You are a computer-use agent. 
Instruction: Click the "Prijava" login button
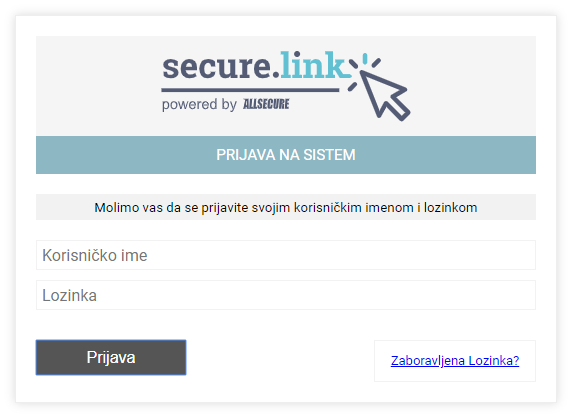point(111,358)
